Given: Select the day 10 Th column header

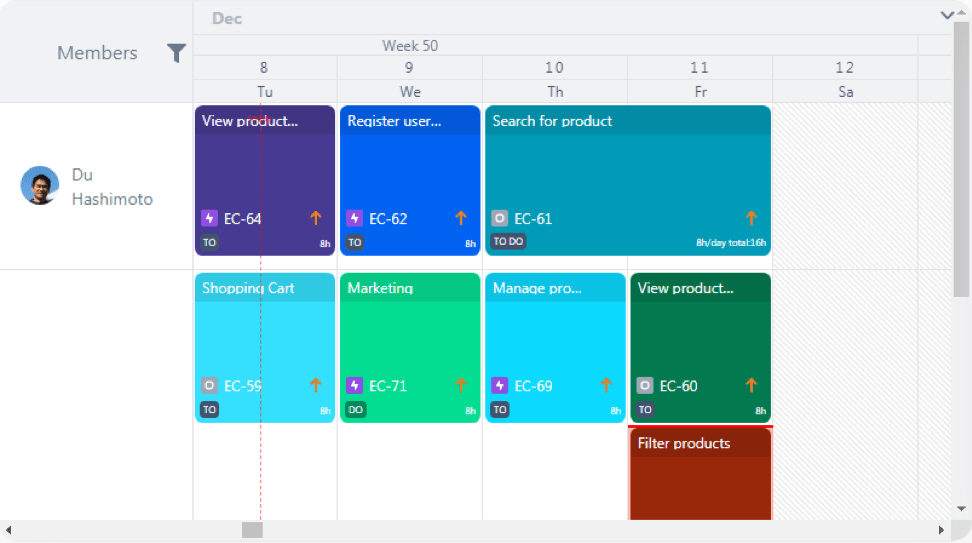Looking at the screenshot, I should [555, 79].
